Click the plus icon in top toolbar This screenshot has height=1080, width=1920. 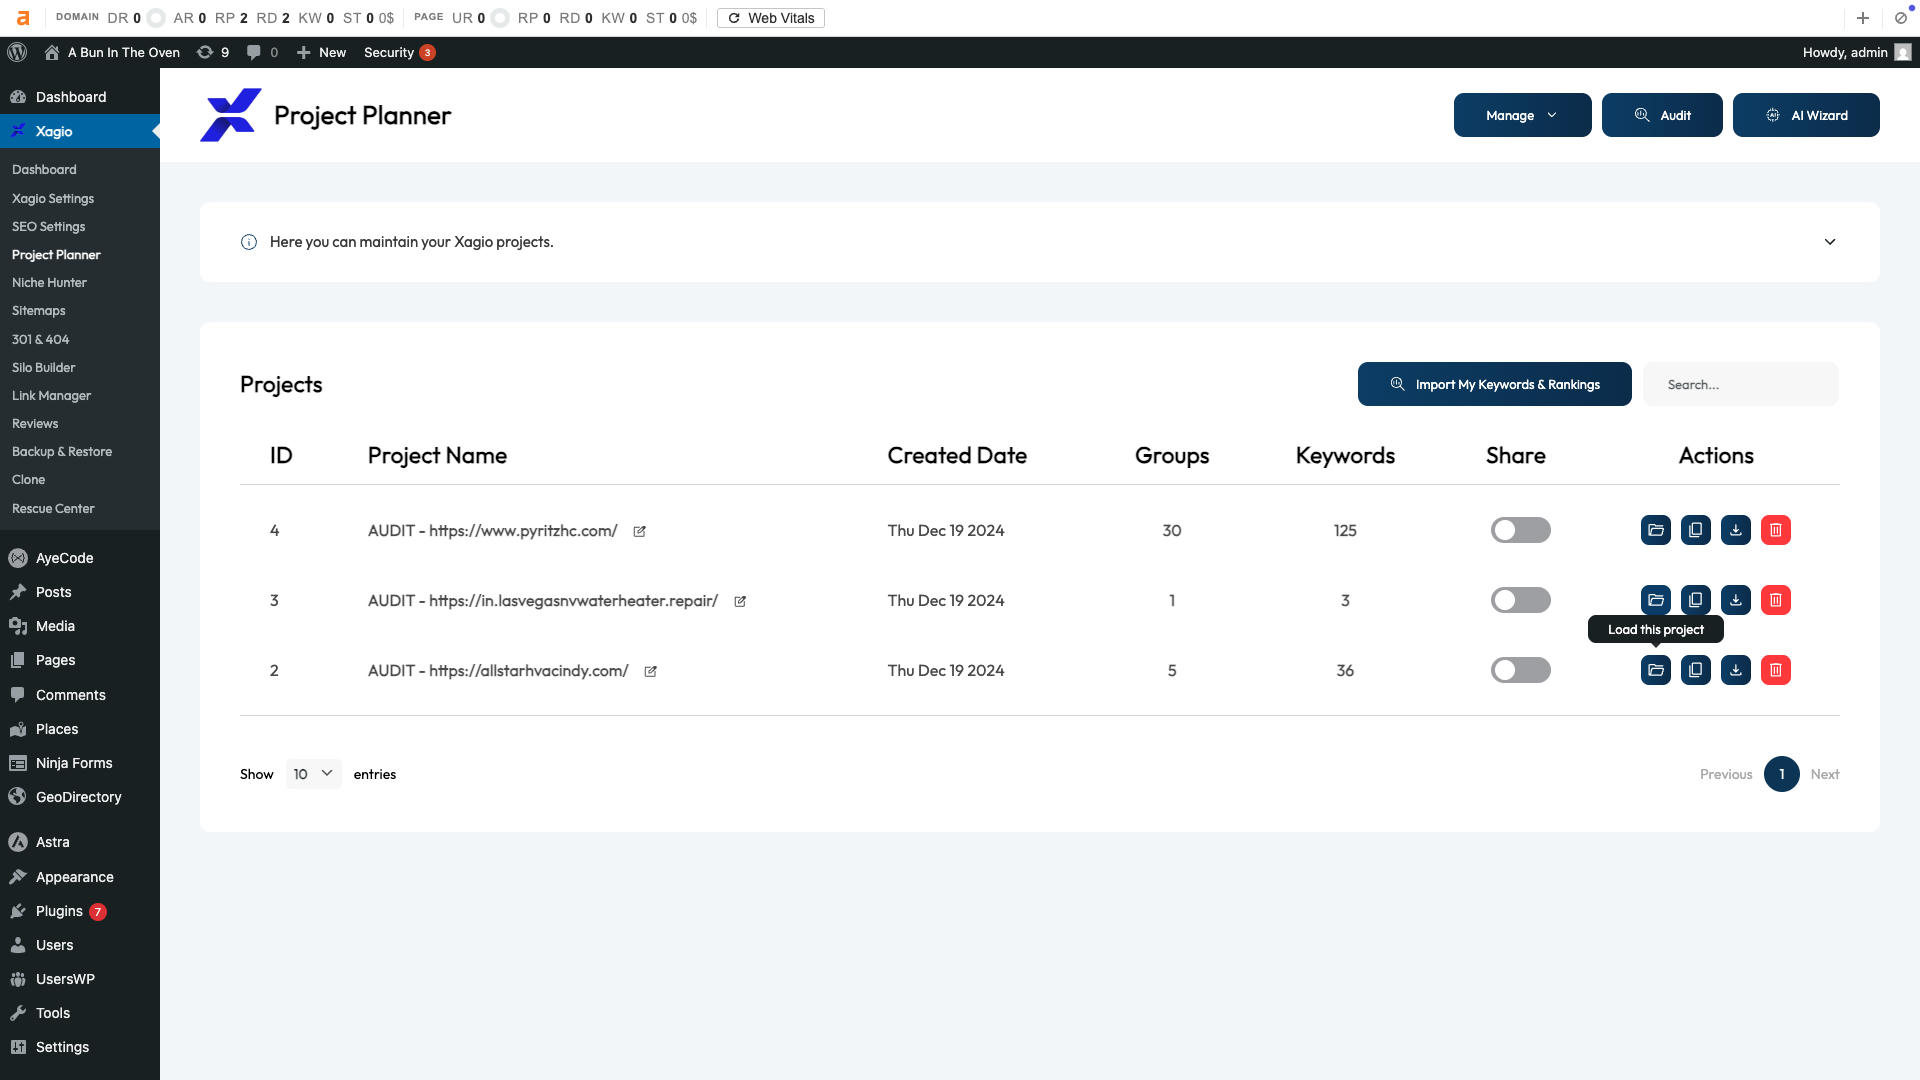[1863, 18]
